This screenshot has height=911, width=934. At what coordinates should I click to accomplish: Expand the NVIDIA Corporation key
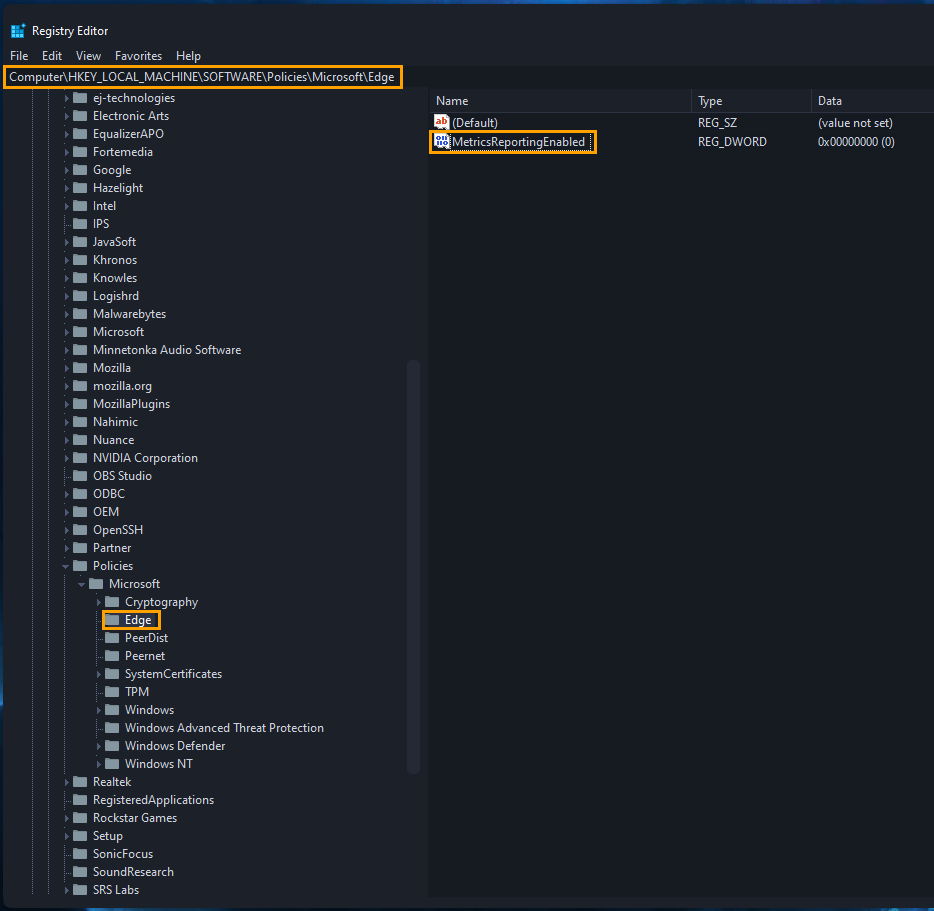click(x=66, y=458)
